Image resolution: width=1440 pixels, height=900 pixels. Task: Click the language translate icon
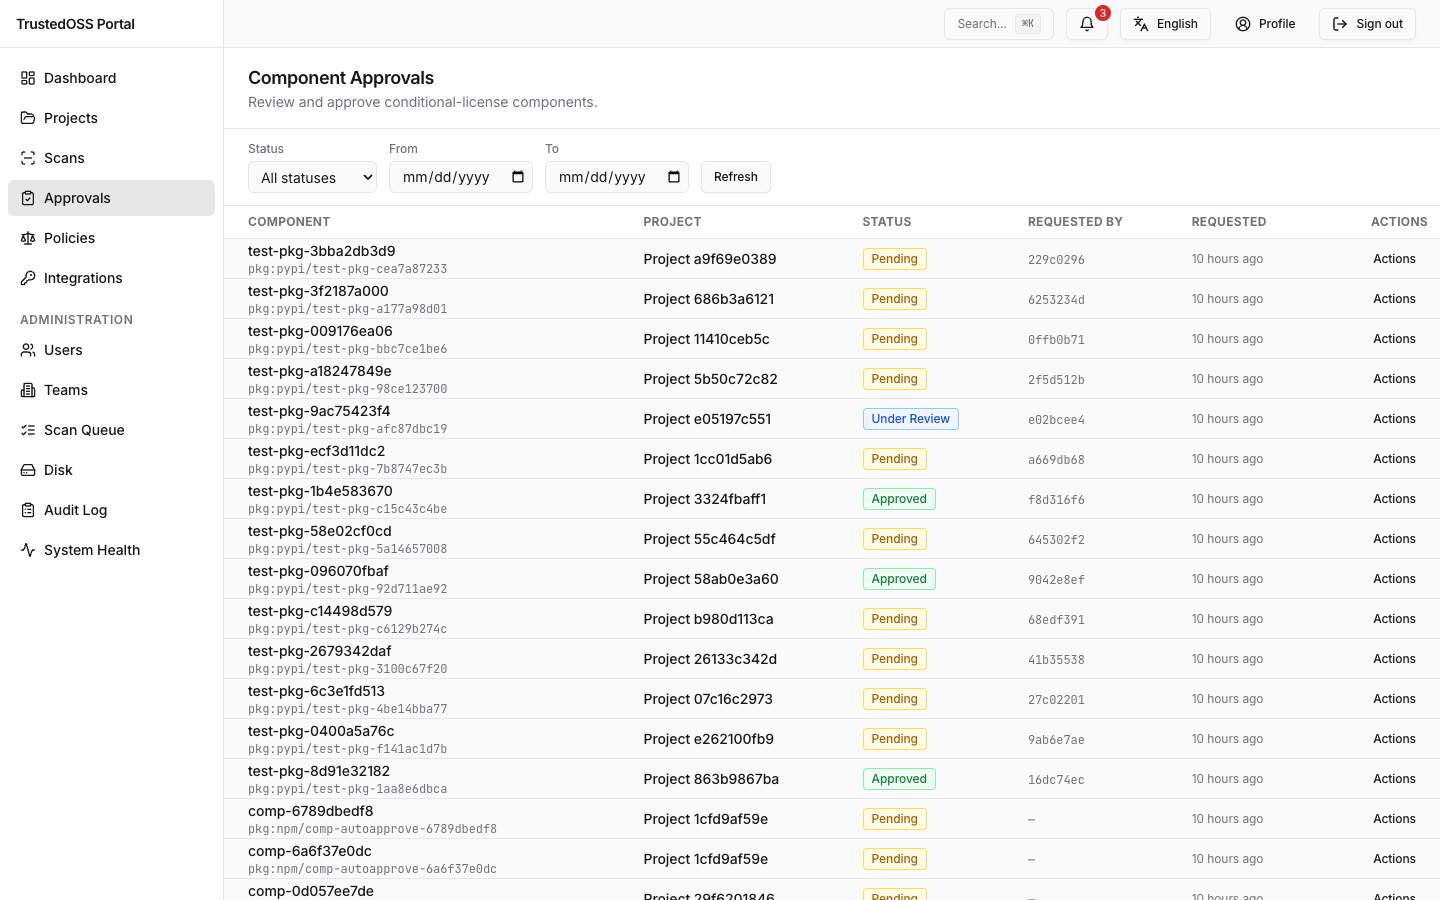[x=1141, y=24]
